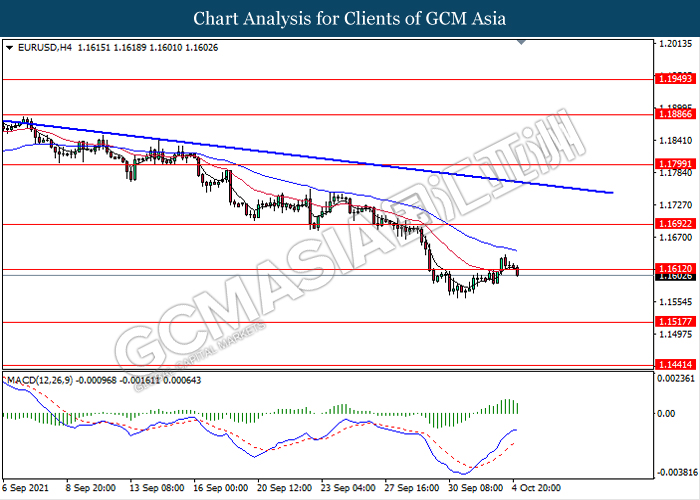
Task: Select the 1.14414 support level label
Action: pyautogui.click(x=675, y=365)
